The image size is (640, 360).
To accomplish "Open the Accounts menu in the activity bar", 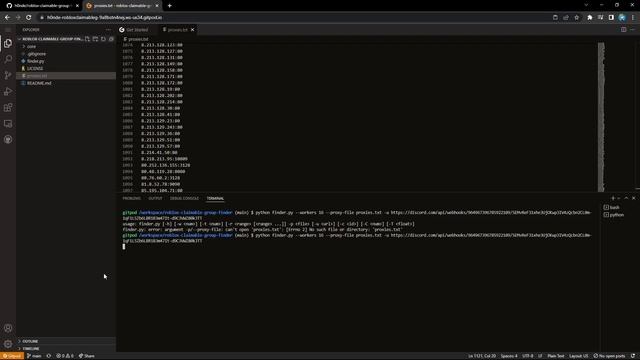I will 8,328.
